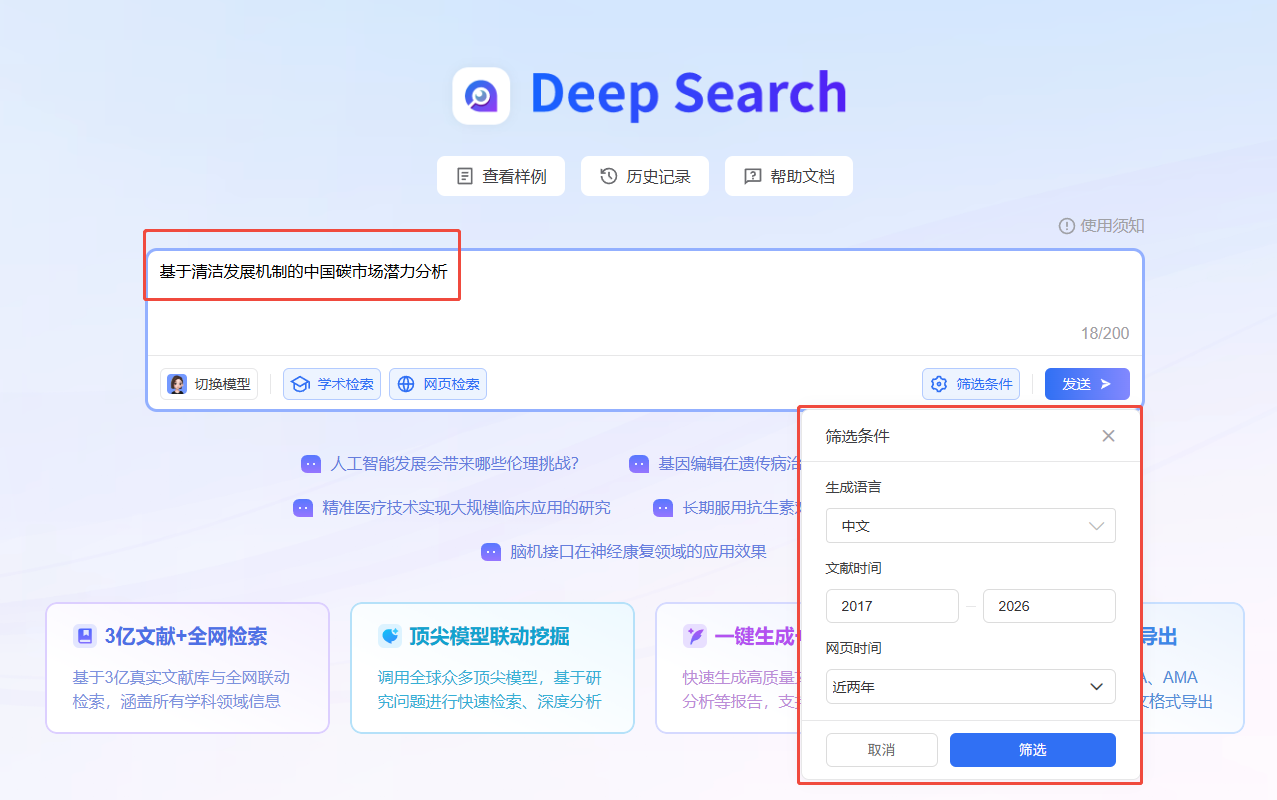Click the book icon beside 3亿文献

84,636
